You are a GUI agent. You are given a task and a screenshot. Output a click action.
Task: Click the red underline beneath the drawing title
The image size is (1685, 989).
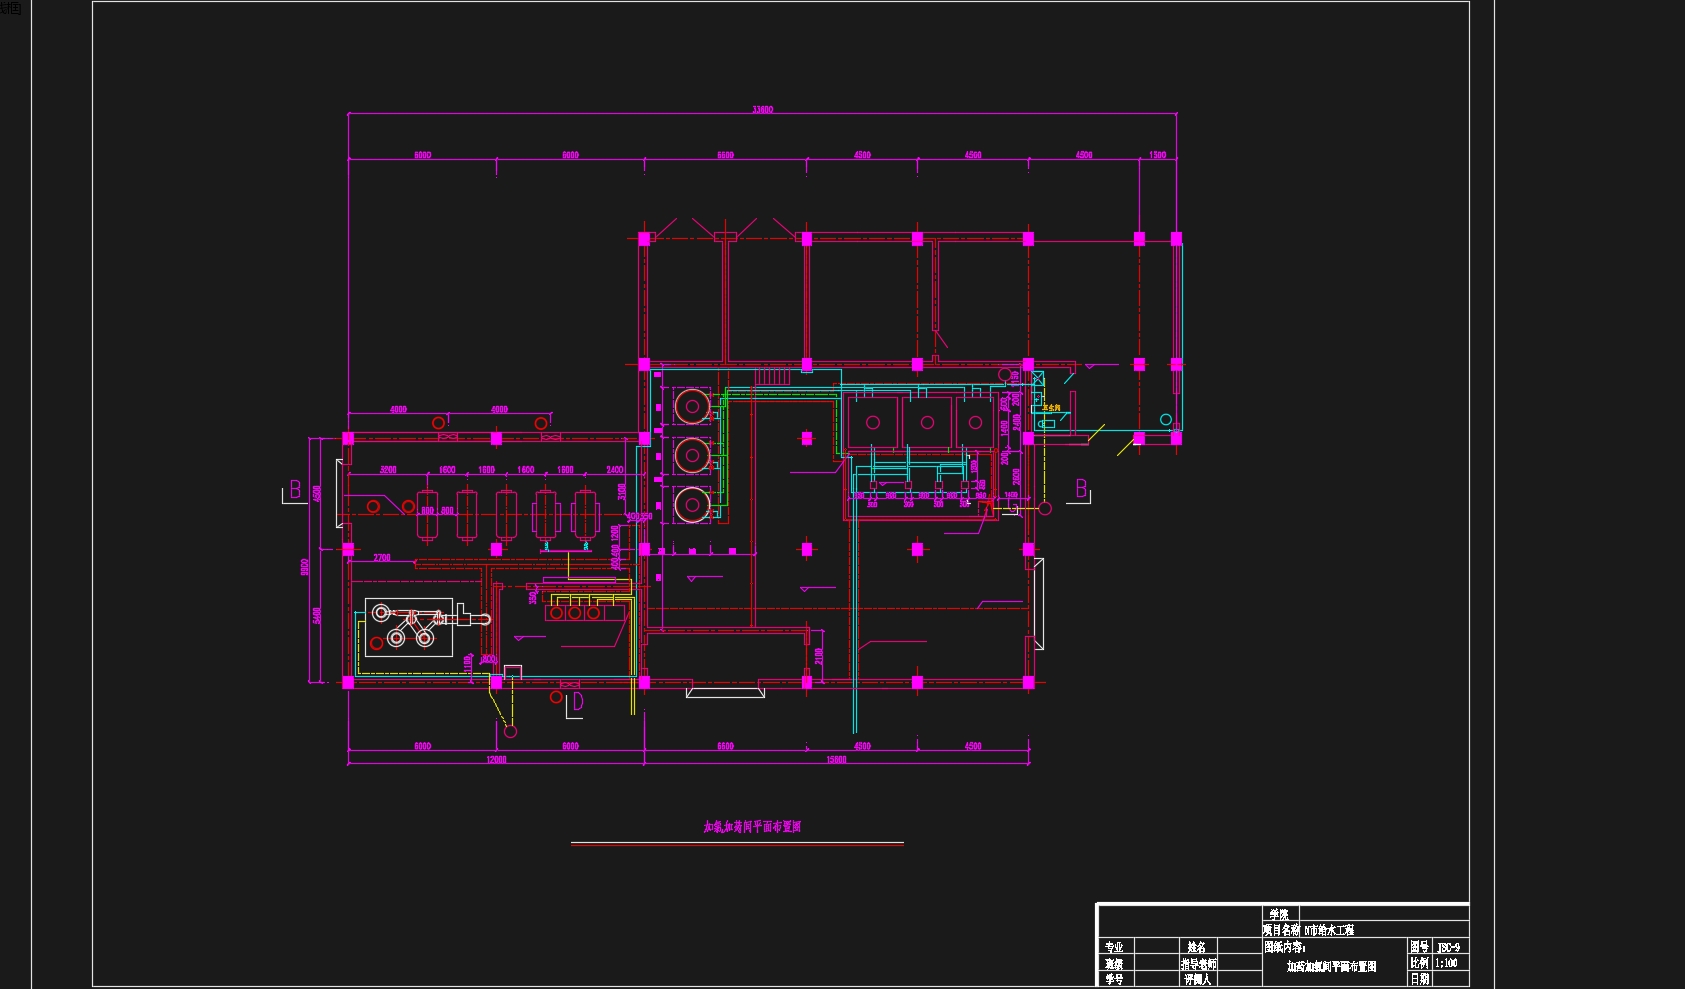(x=737, y=844)
